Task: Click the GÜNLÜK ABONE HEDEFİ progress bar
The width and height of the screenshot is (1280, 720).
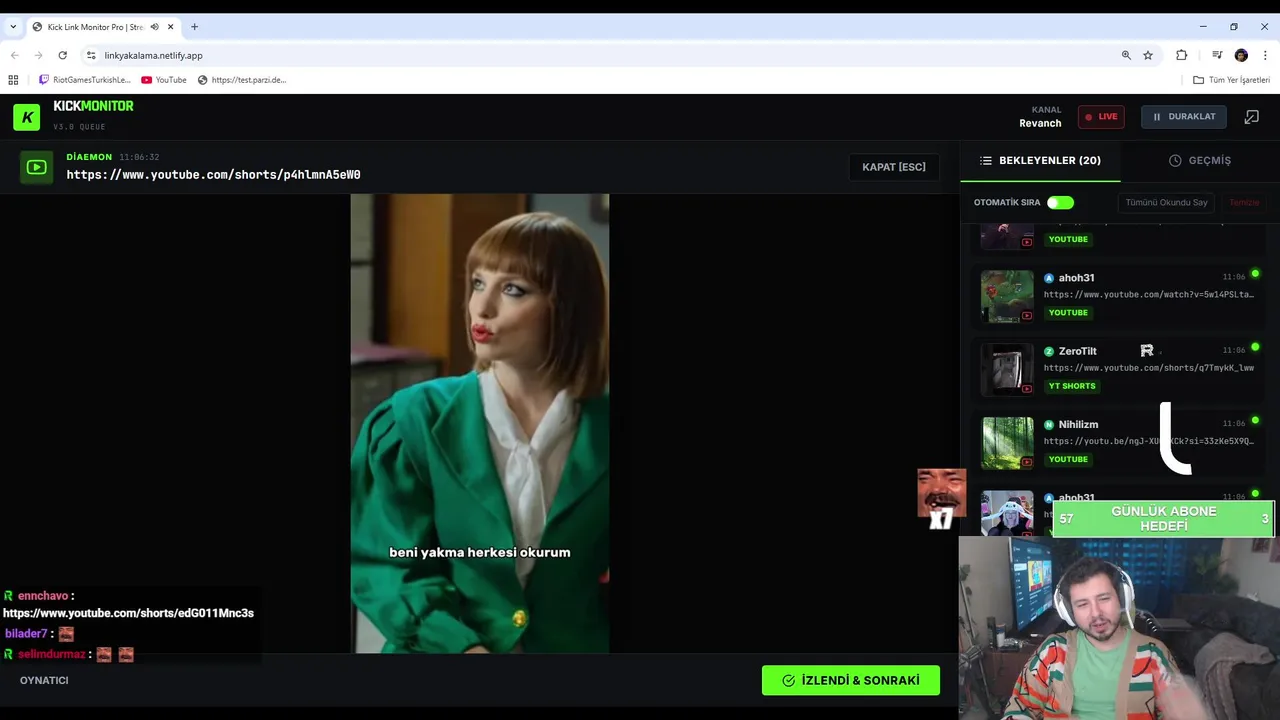Action: [1163, 519]
